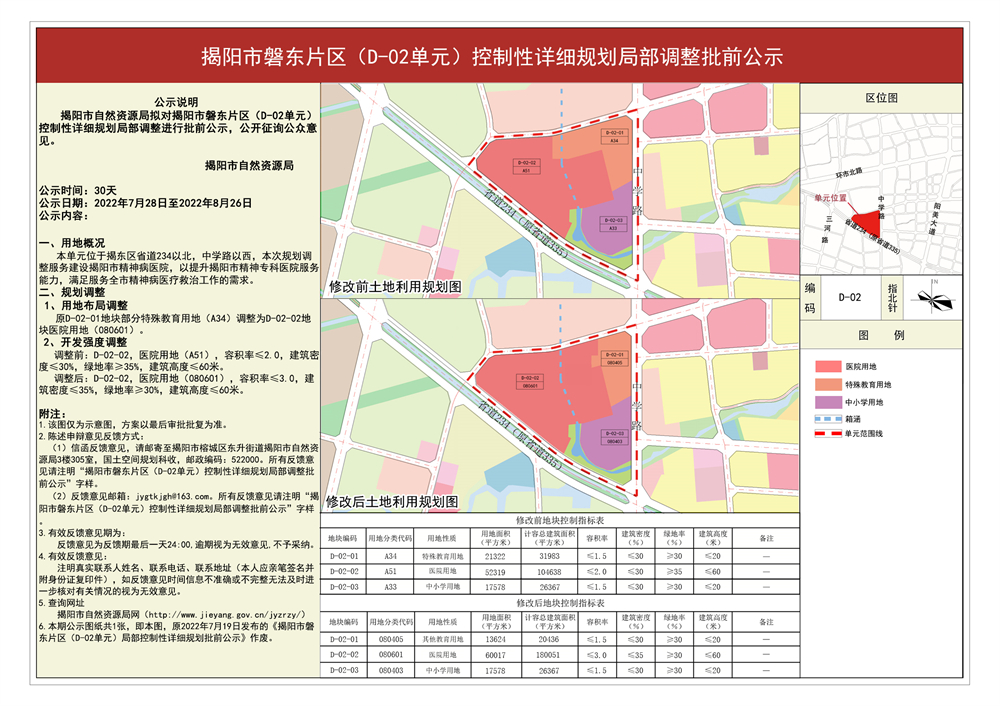The image size is (1000, 706).
Task: Click the D-02-01 080405 parcel label on the after map
Action: pos(614,358)
